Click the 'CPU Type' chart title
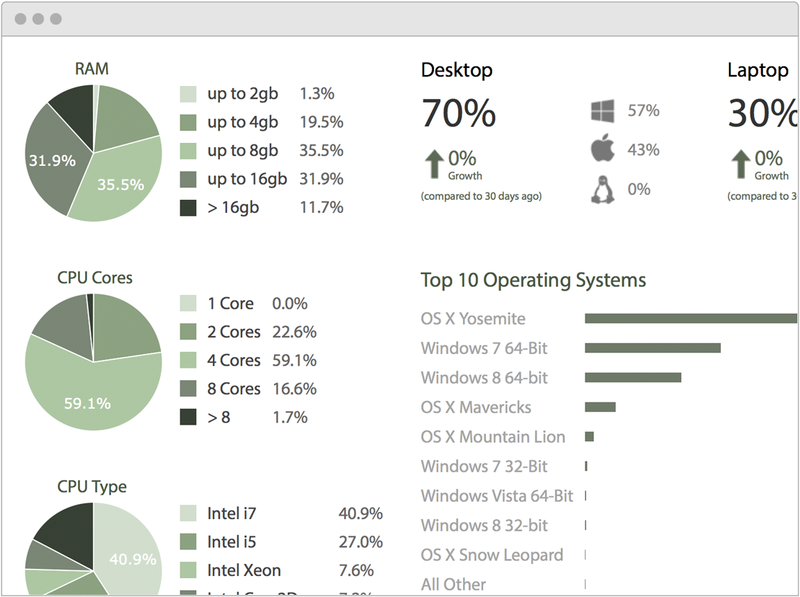The image size is (800, 597). [92, 486]
